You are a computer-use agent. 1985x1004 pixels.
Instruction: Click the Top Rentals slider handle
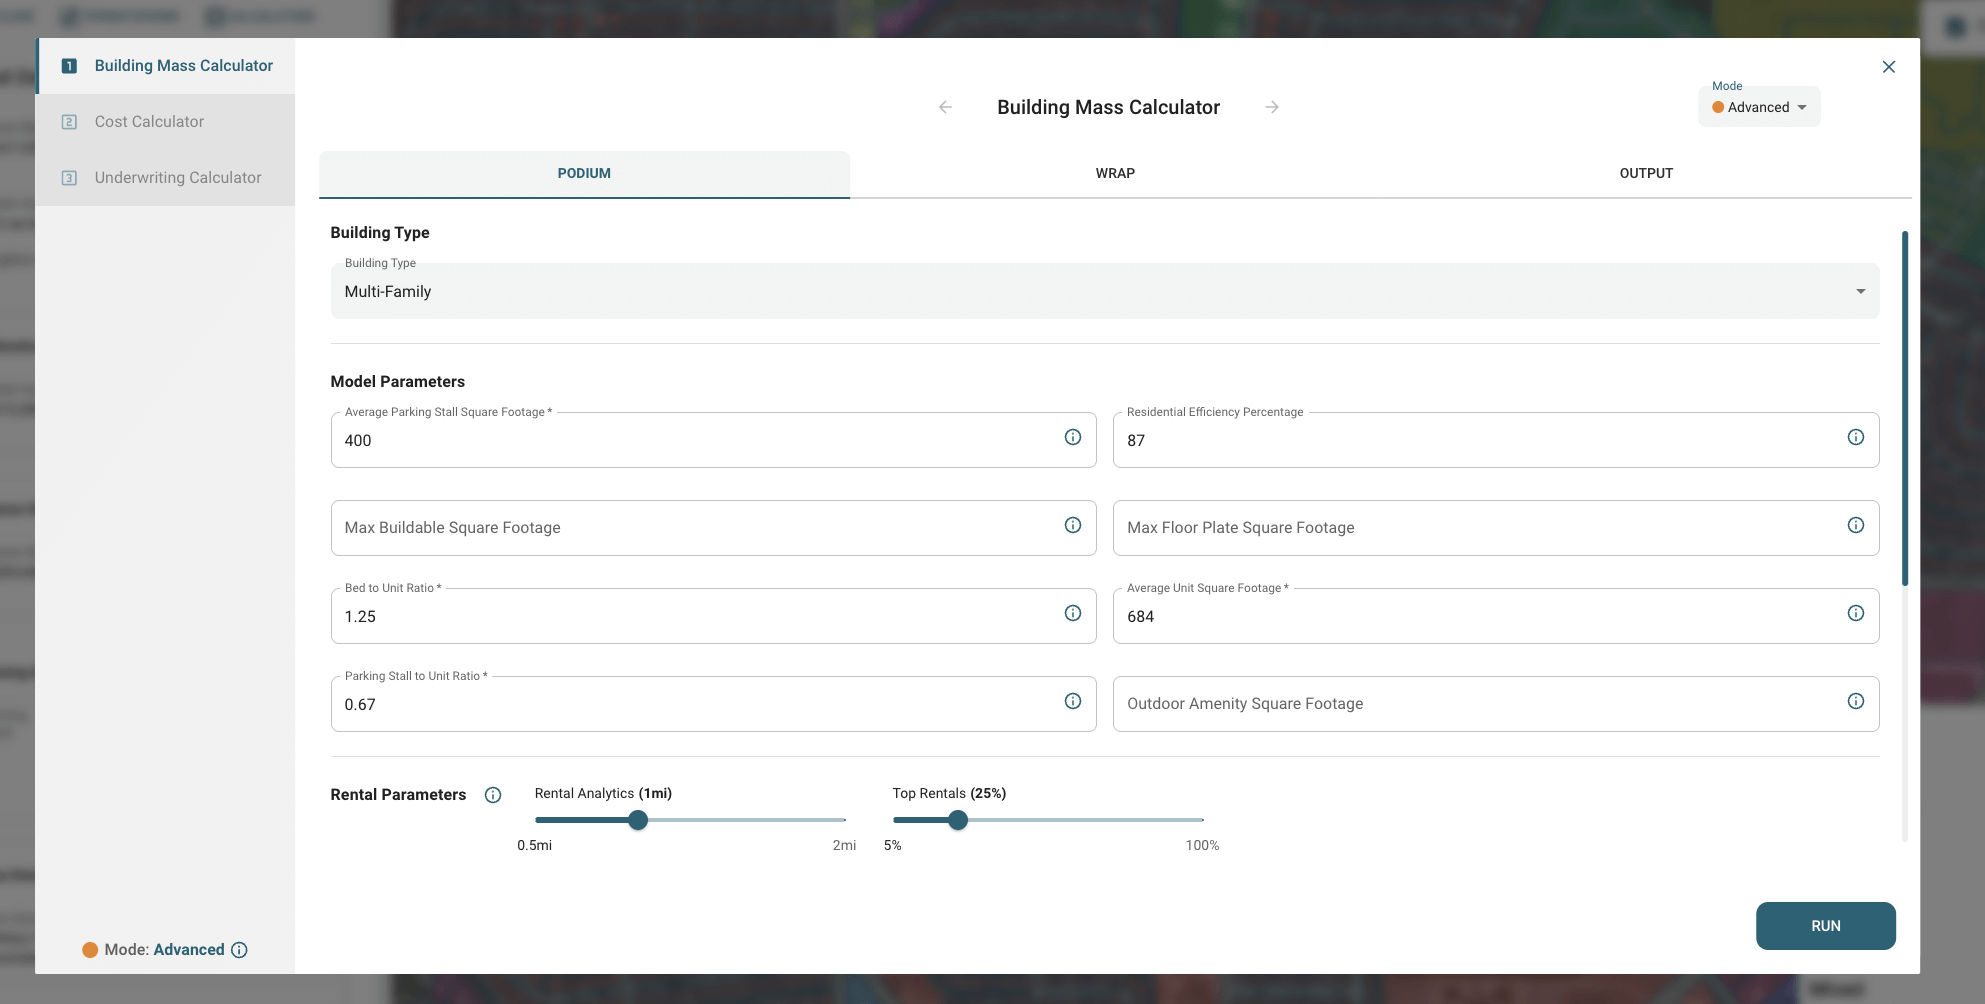point(958,820)
